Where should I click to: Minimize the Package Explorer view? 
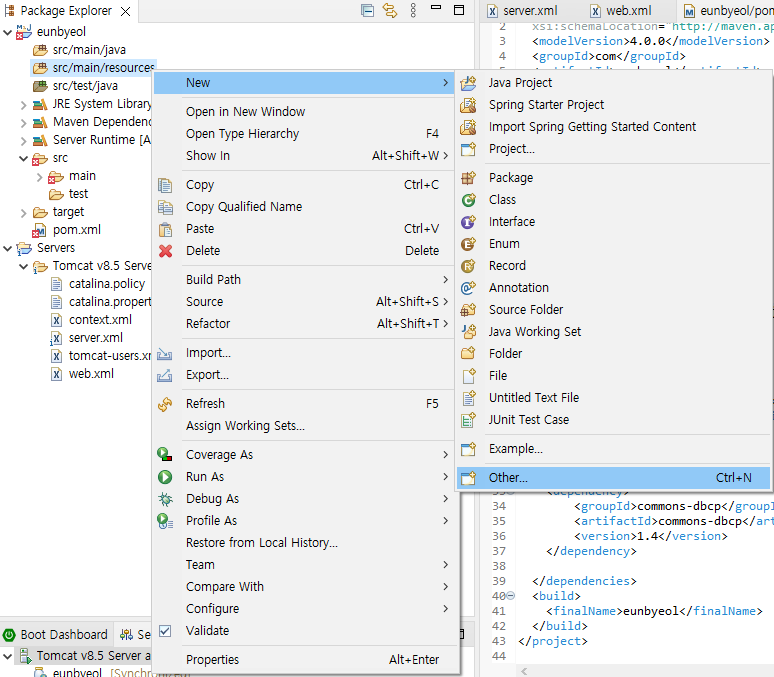click(x=436, y=7)
